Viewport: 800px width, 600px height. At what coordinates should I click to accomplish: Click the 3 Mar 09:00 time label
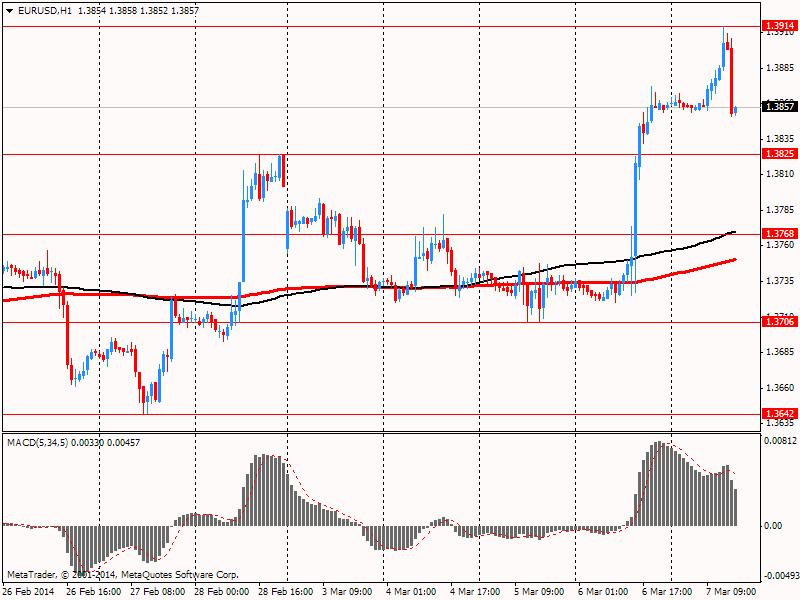(347, 592)
